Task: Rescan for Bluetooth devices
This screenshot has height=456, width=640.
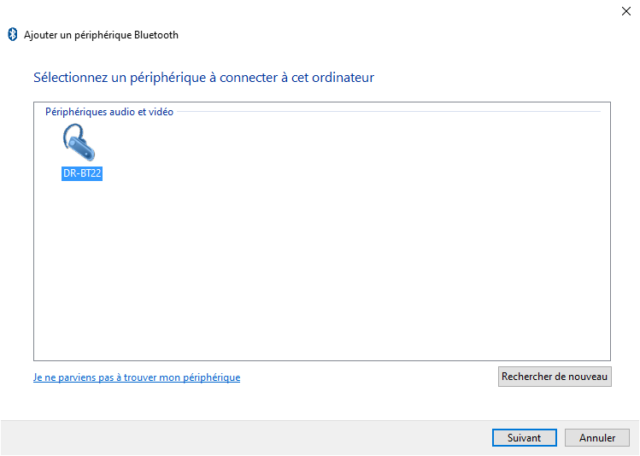Action: pos(554,376)
